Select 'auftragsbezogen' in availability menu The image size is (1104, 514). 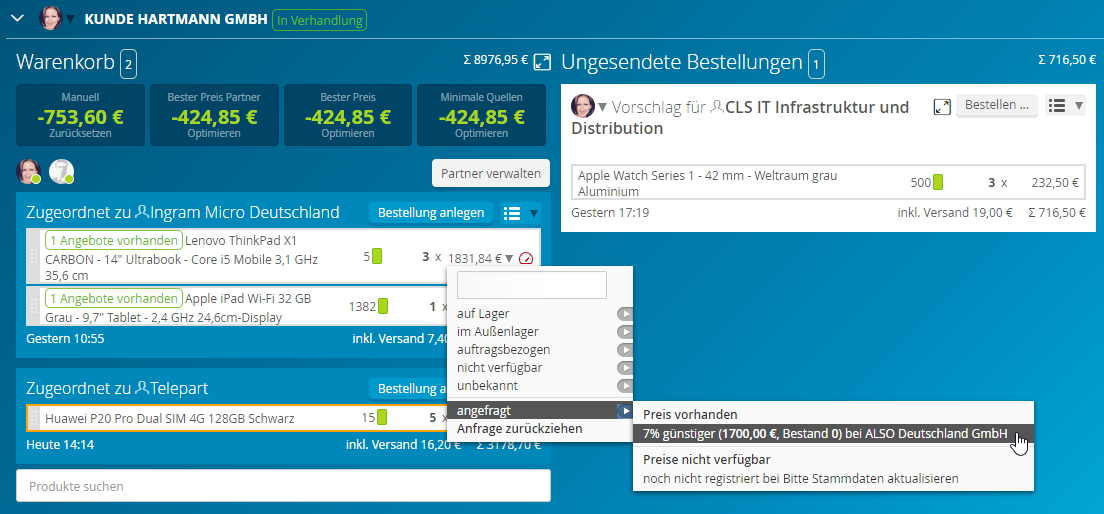point(503,350)
